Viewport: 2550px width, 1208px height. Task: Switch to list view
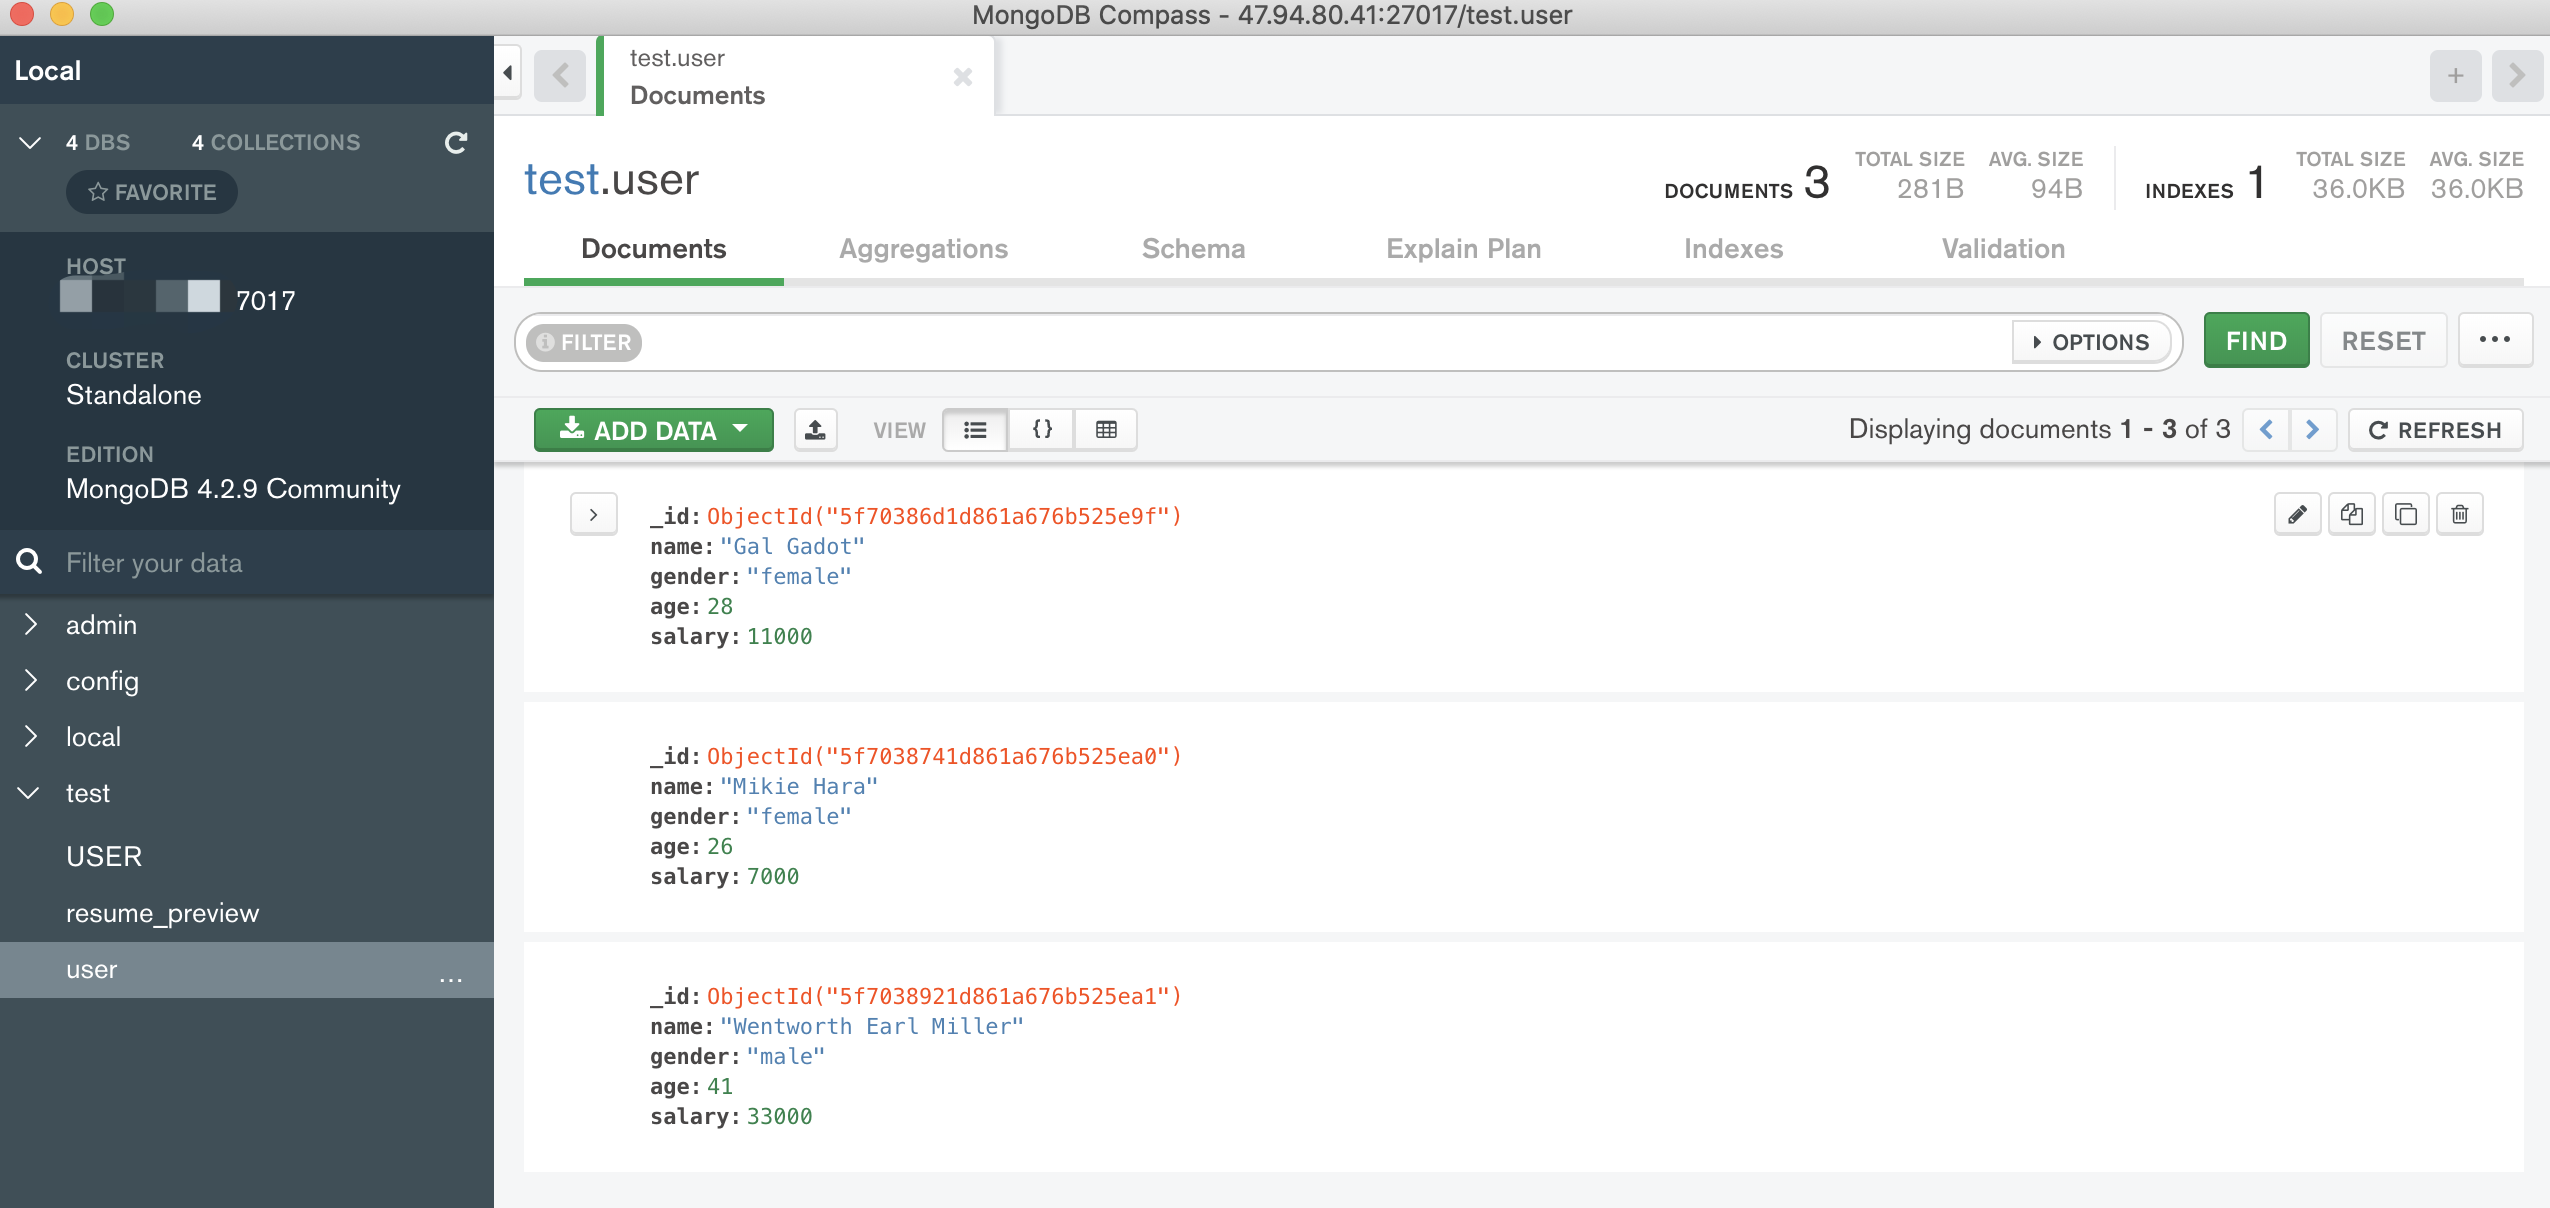coord(975,430)
